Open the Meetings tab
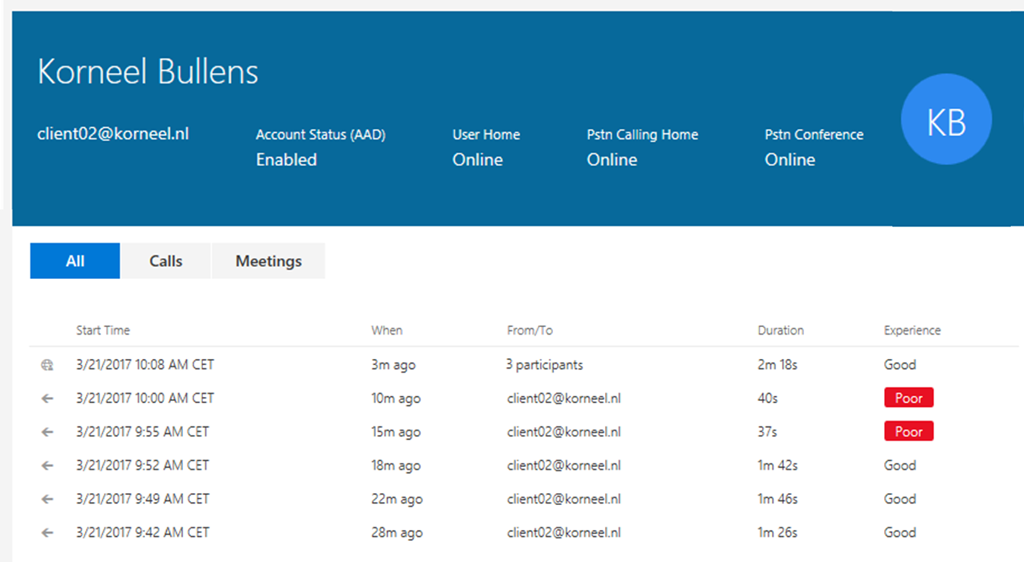The width and height of the screenshot is (1024, 562). (268, 261)
